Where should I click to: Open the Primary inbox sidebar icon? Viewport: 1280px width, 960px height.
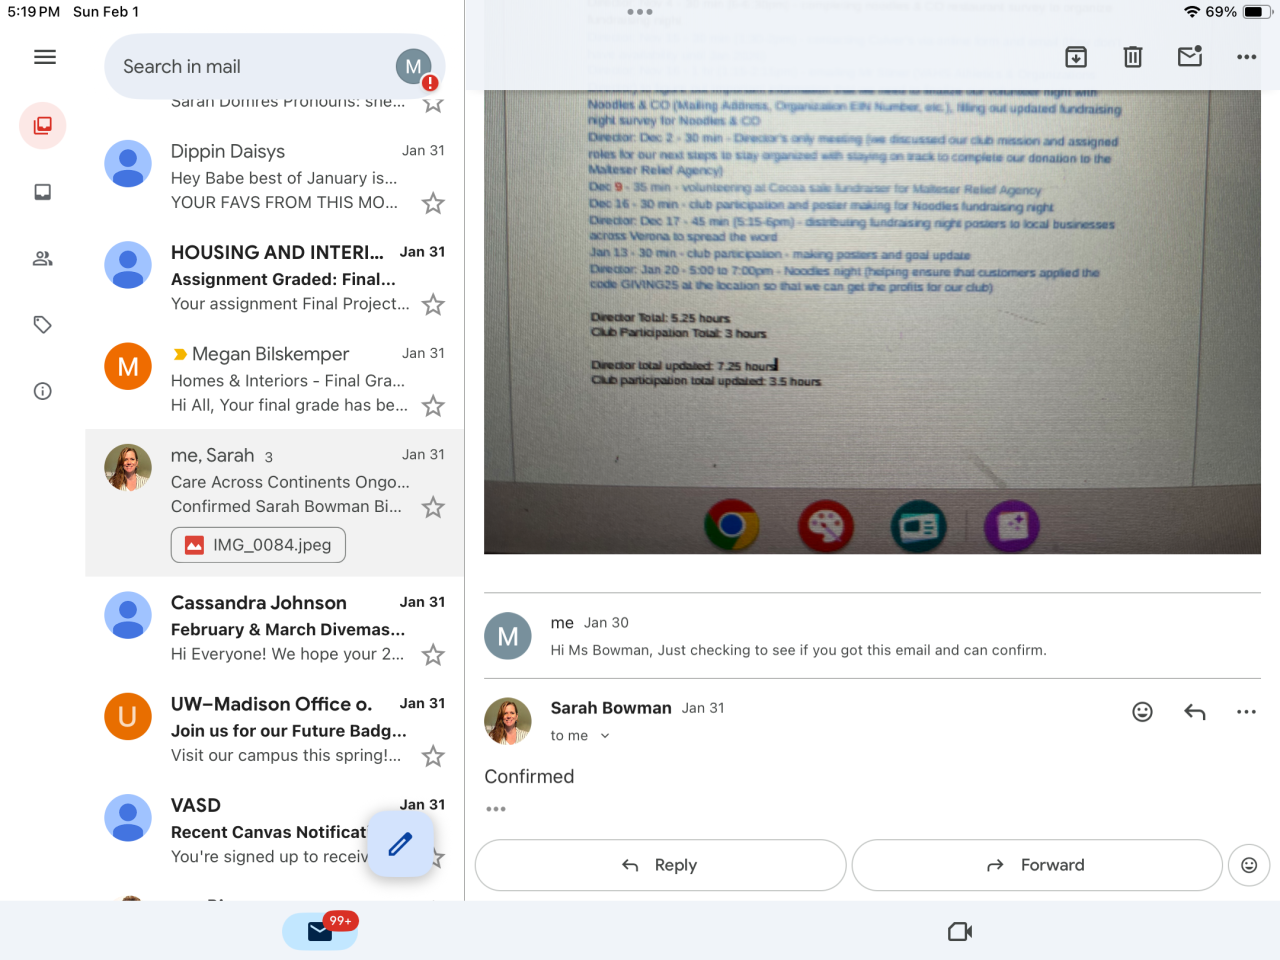(43, 192)
